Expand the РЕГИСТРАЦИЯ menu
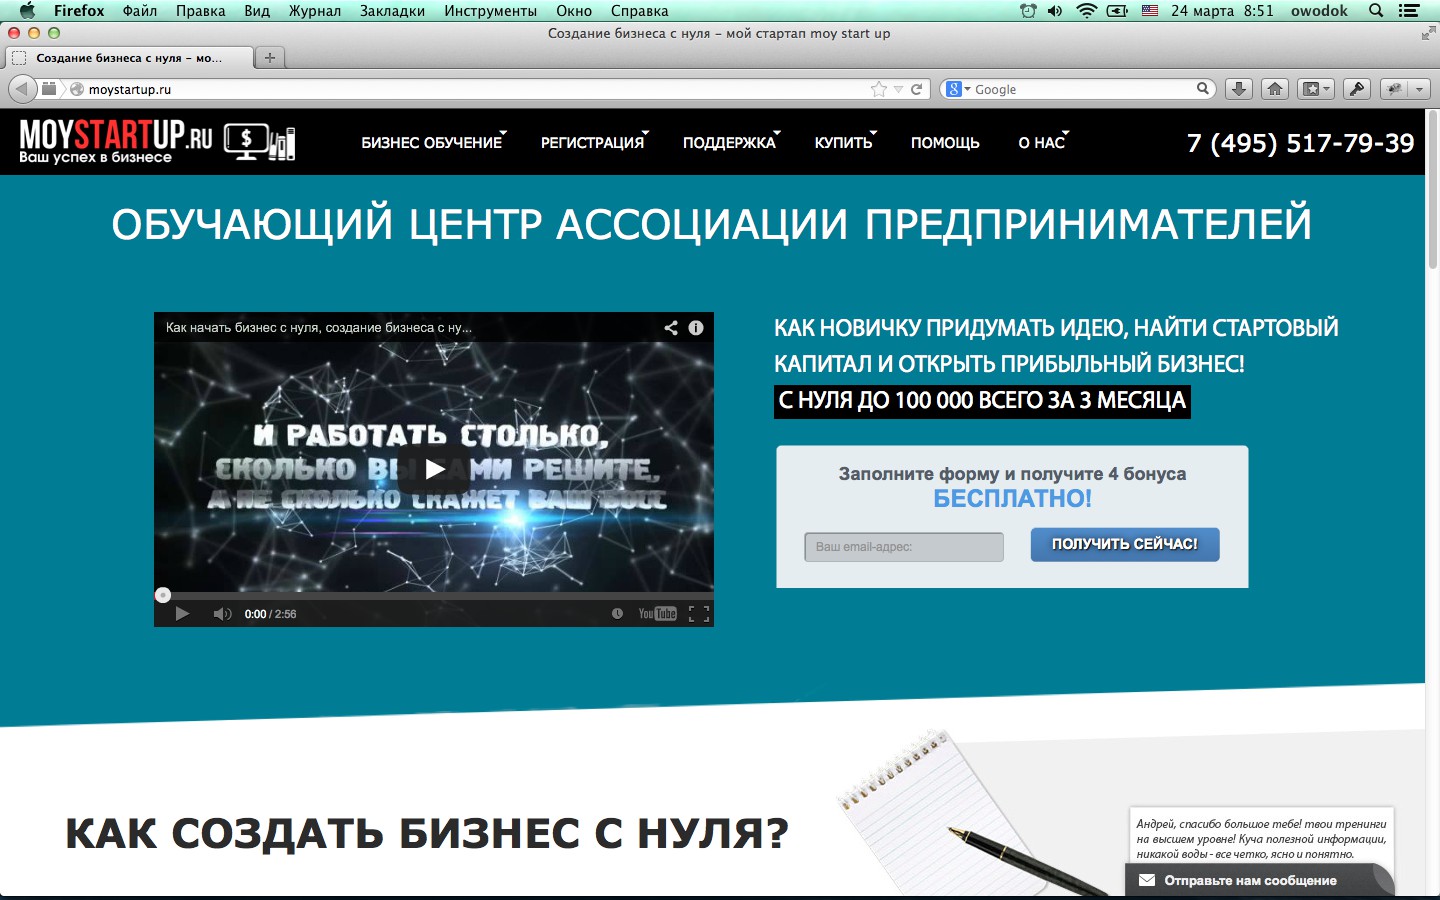The height and width of the screenshot is (900, 1440). point(594,143)
